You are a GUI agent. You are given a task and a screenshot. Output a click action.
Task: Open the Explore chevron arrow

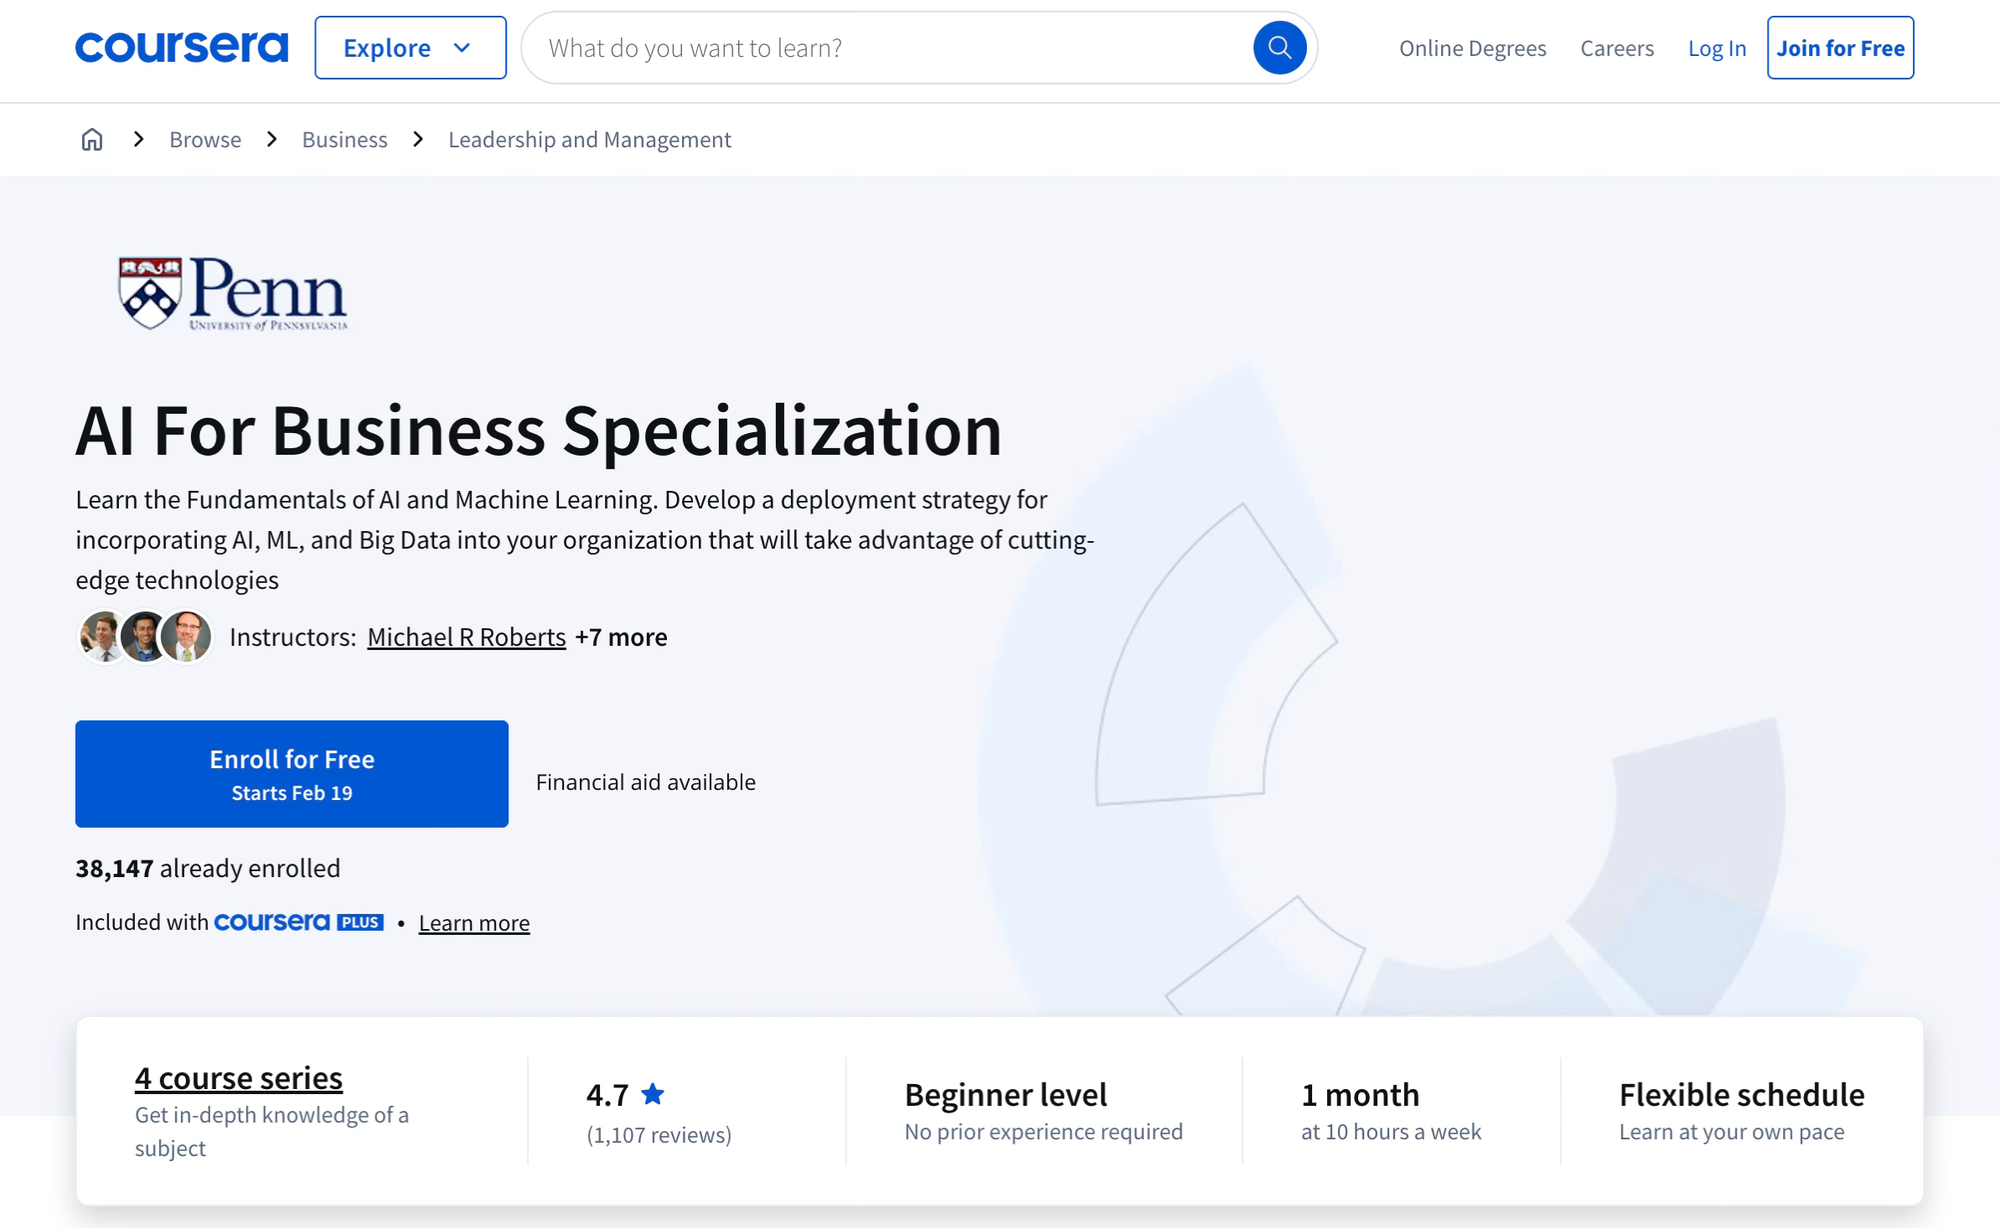(462, 47)
